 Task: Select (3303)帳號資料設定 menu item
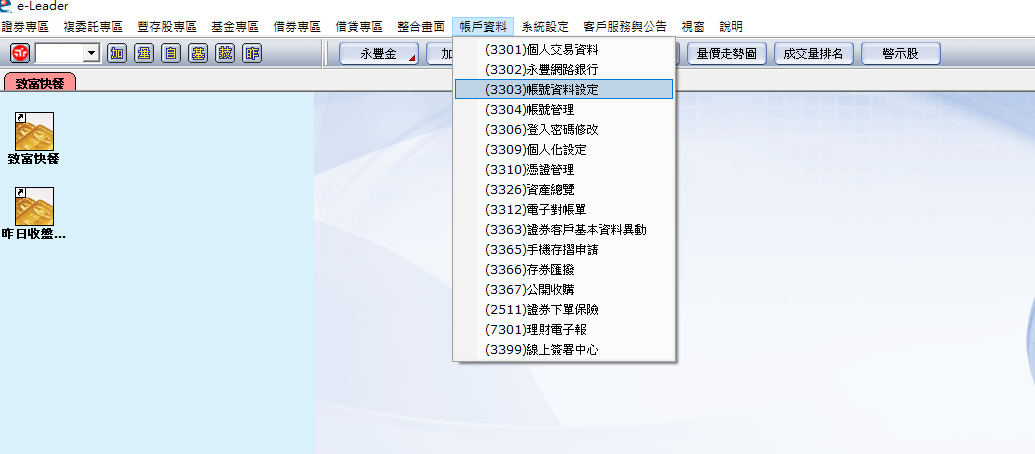564,89
